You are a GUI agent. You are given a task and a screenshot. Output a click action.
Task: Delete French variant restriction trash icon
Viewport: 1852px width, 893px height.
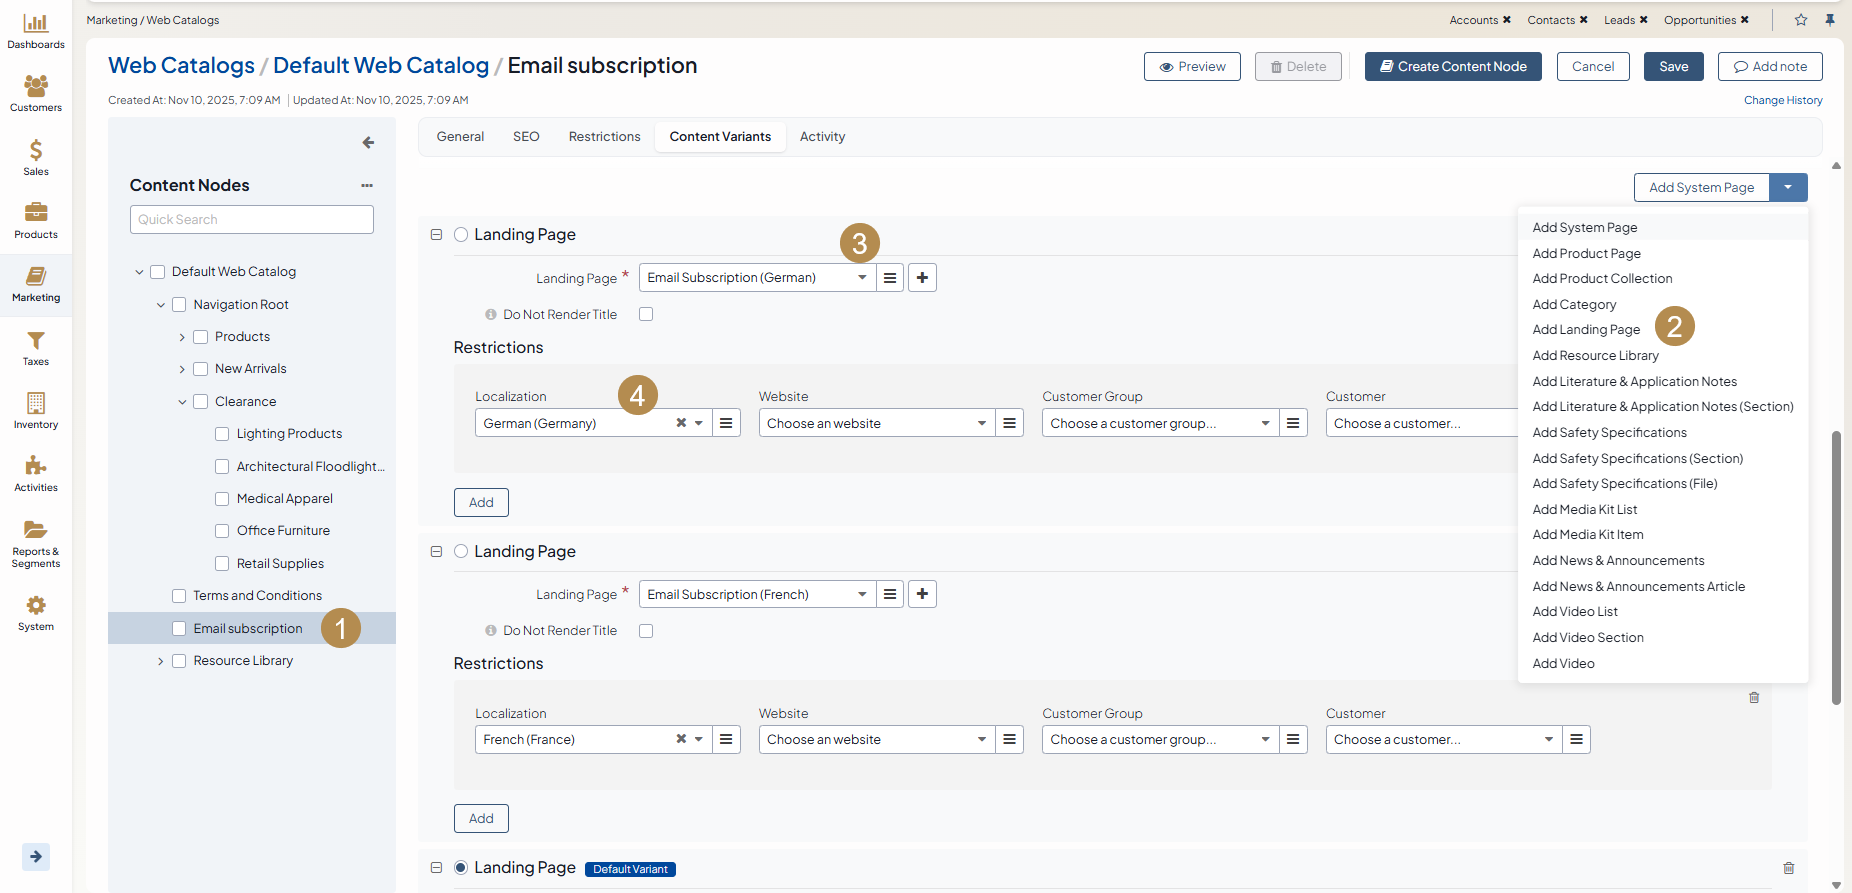1754,697
